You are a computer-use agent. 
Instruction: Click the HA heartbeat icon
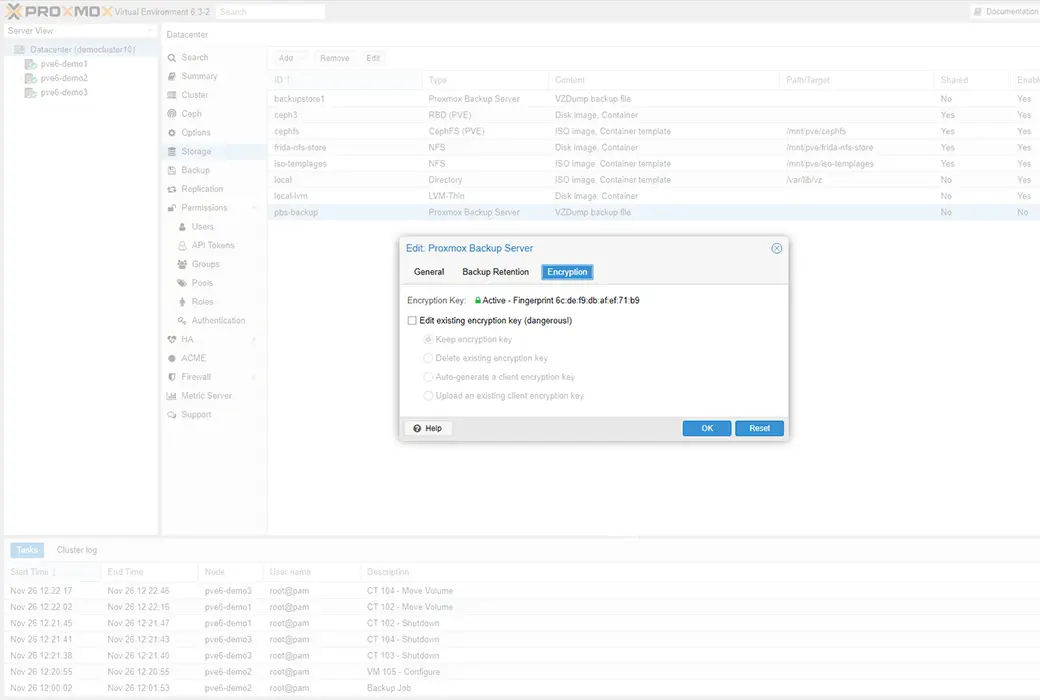pyautogui.click(x=172, y=339)
